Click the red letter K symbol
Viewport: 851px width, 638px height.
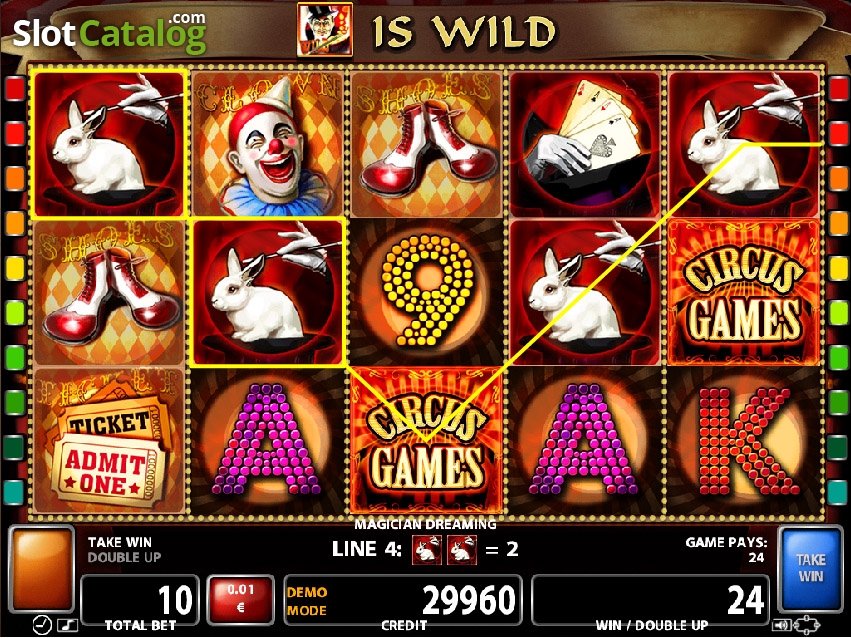744,441
